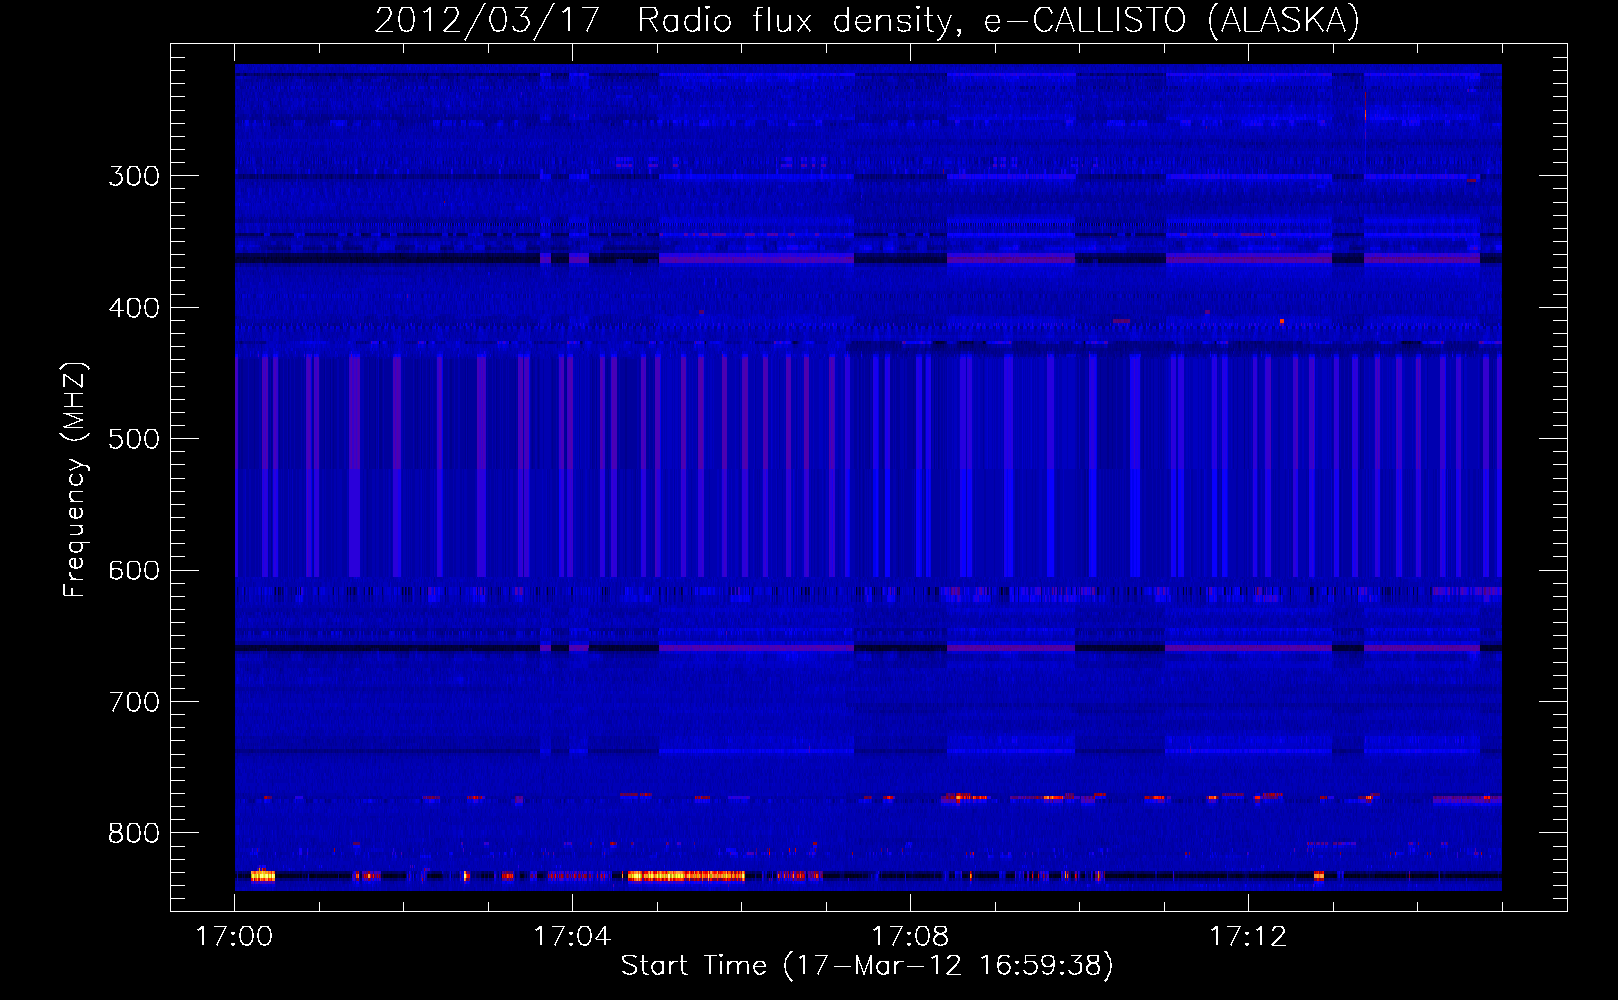Screen dimensions: 1618x1000
Task: Click the 700 frequency tick label
Action: pos(134,702)
